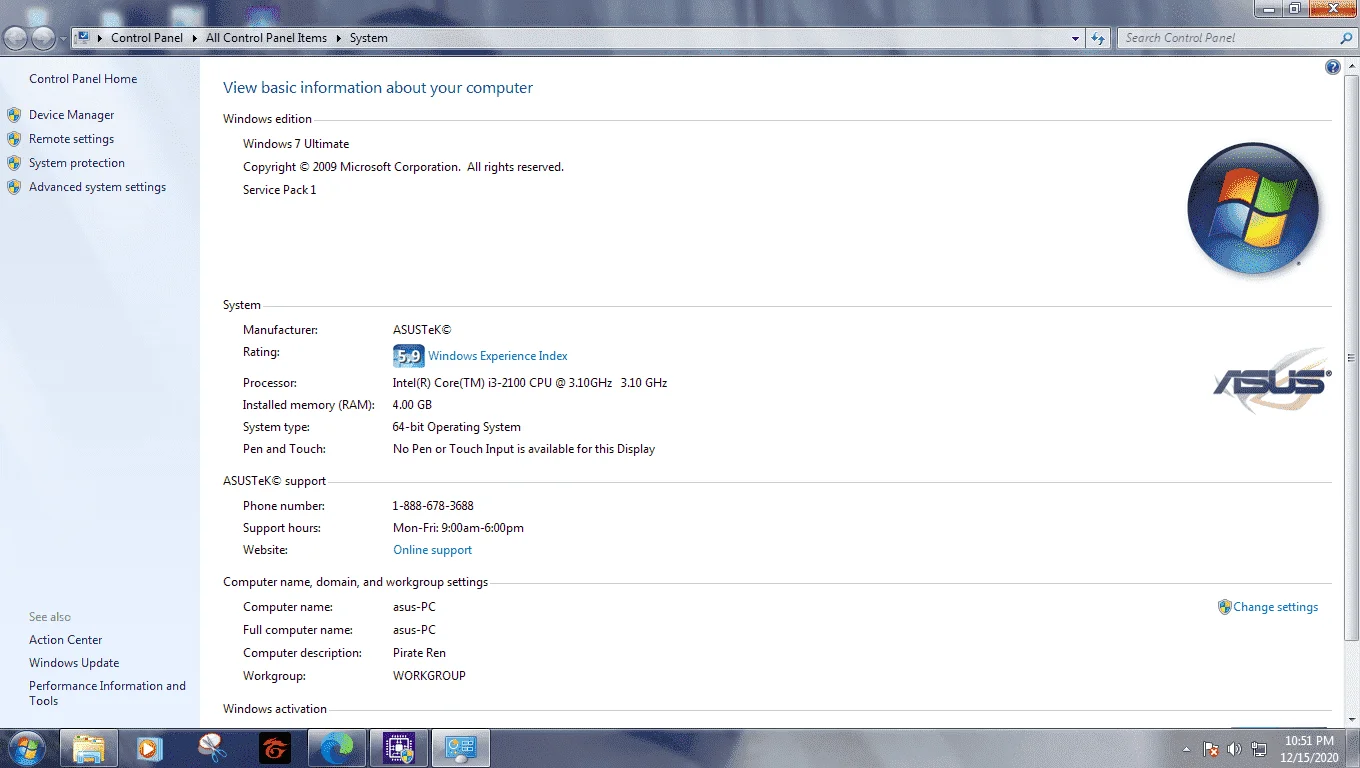Click the scrollbar up arrow
This screenshot has width=1360, height=768.
click(x=1352, y=65)
